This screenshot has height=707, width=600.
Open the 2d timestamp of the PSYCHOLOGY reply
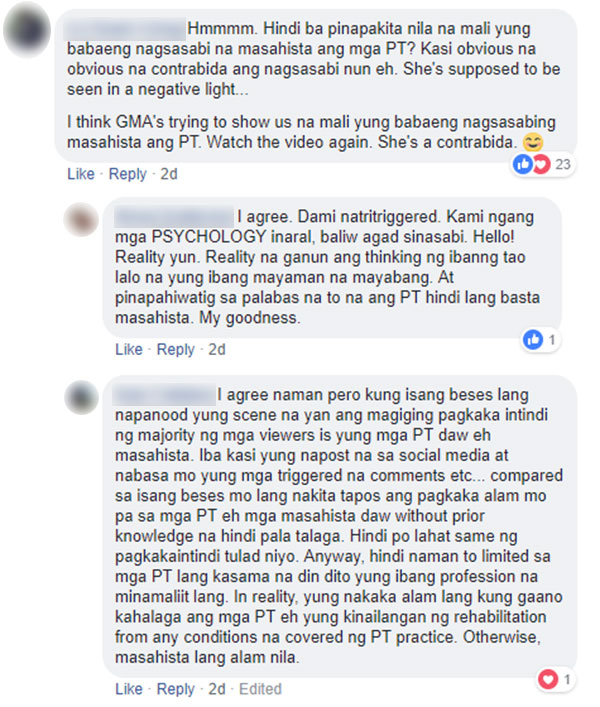pyautogui.click(x=217, y=349)
